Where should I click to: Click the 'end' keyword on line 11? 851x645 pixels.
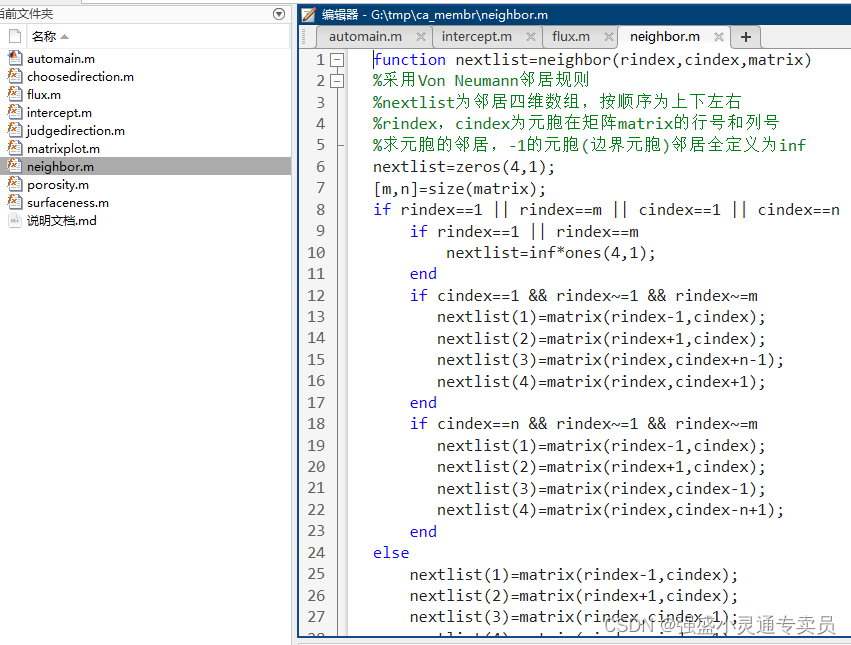(423, 274)
